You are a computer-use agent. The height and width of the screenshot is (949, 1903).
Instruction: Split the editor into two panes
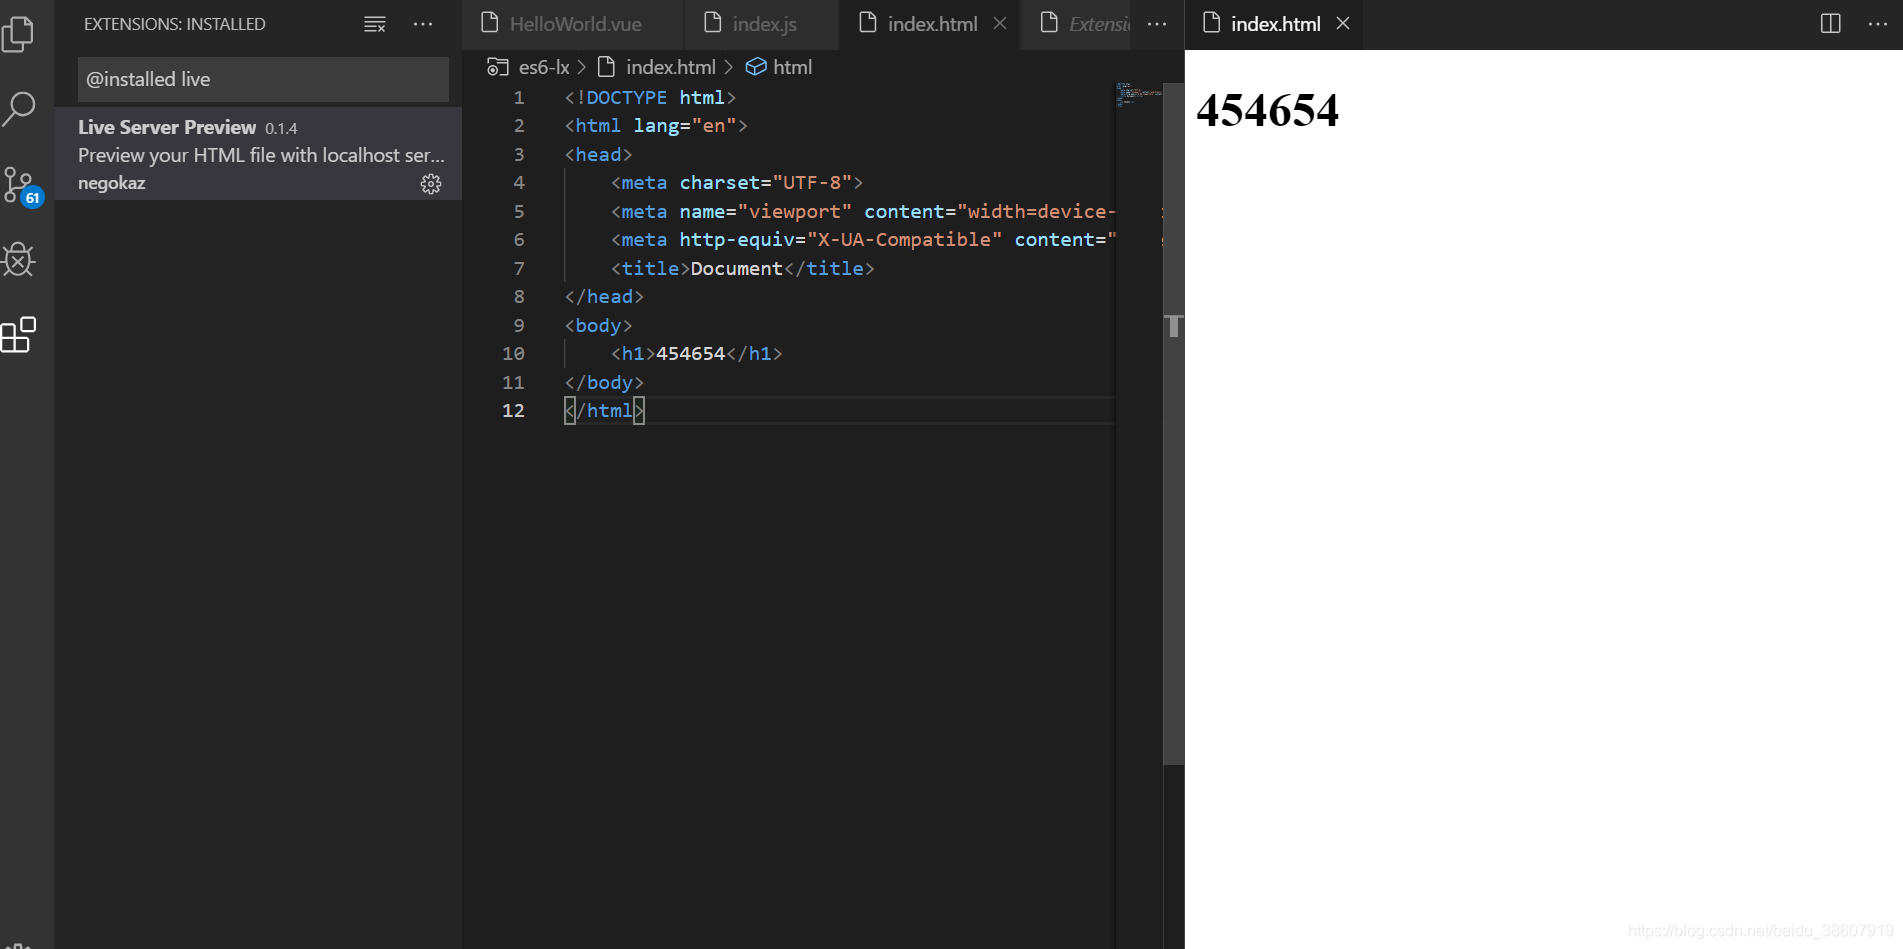(x=1830, y=23)
